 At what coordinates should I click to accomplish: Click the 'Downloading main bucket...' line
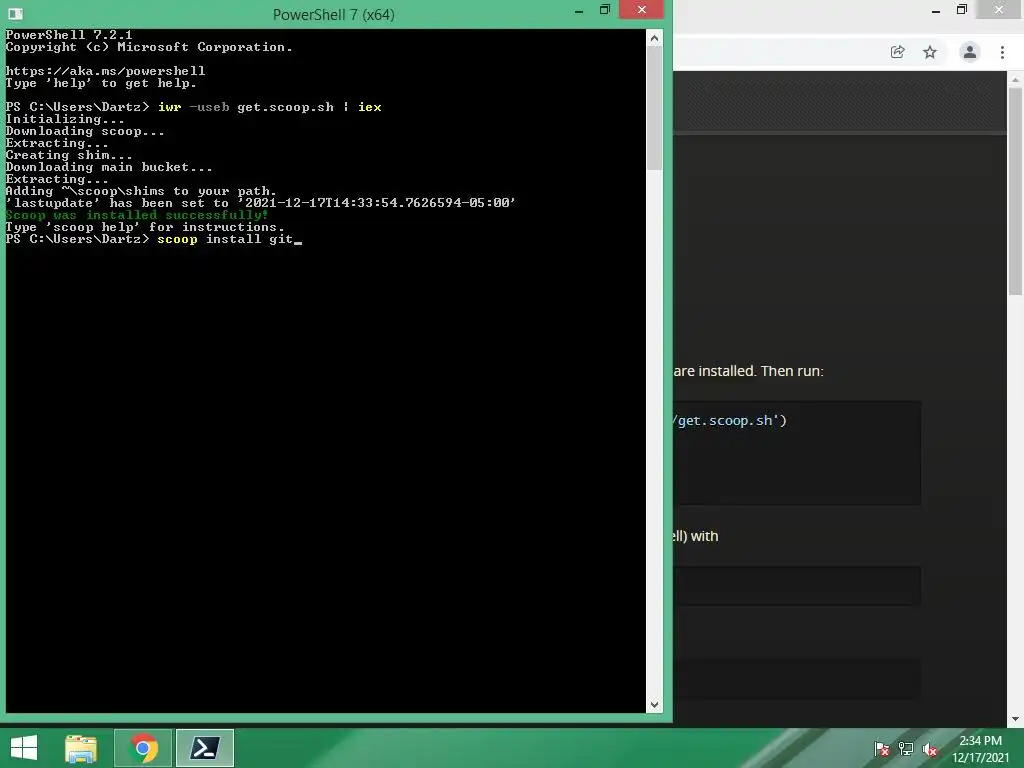point(108,167)
